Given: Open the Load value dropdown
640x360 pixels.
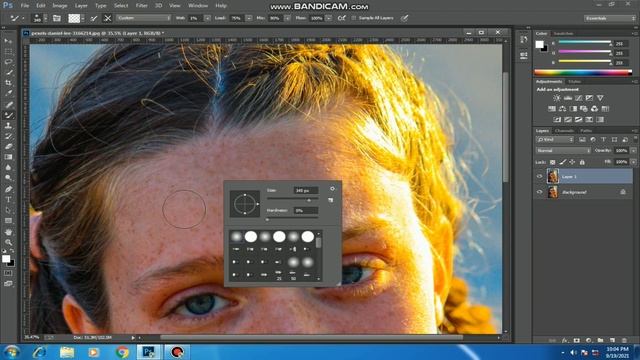Looking at the screenshot, I should pos(249,18).
